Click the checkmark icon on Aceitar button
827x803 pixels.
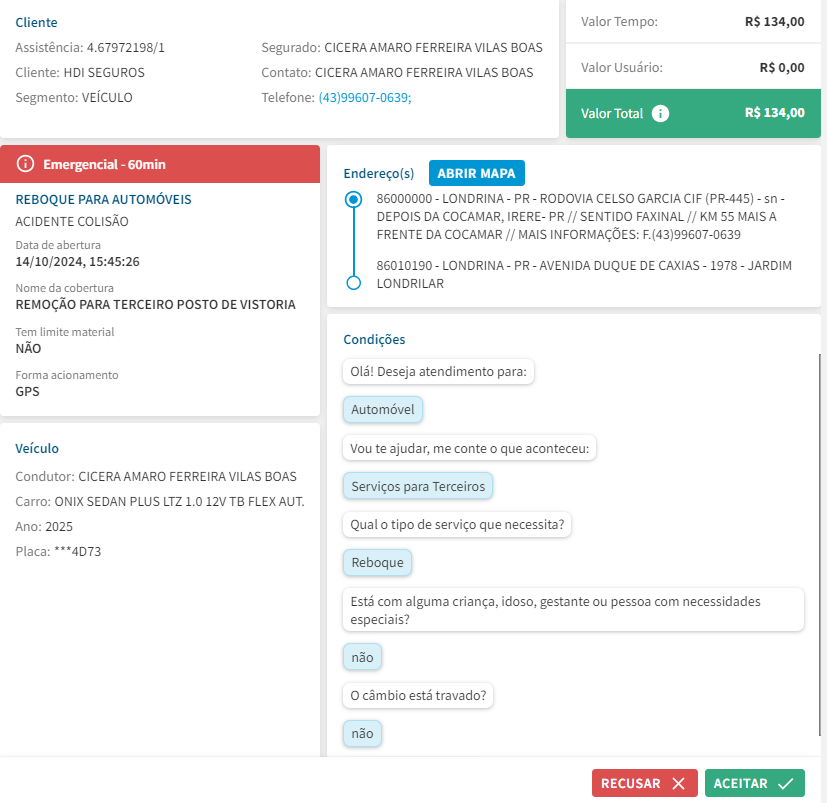tap(785, 783)
